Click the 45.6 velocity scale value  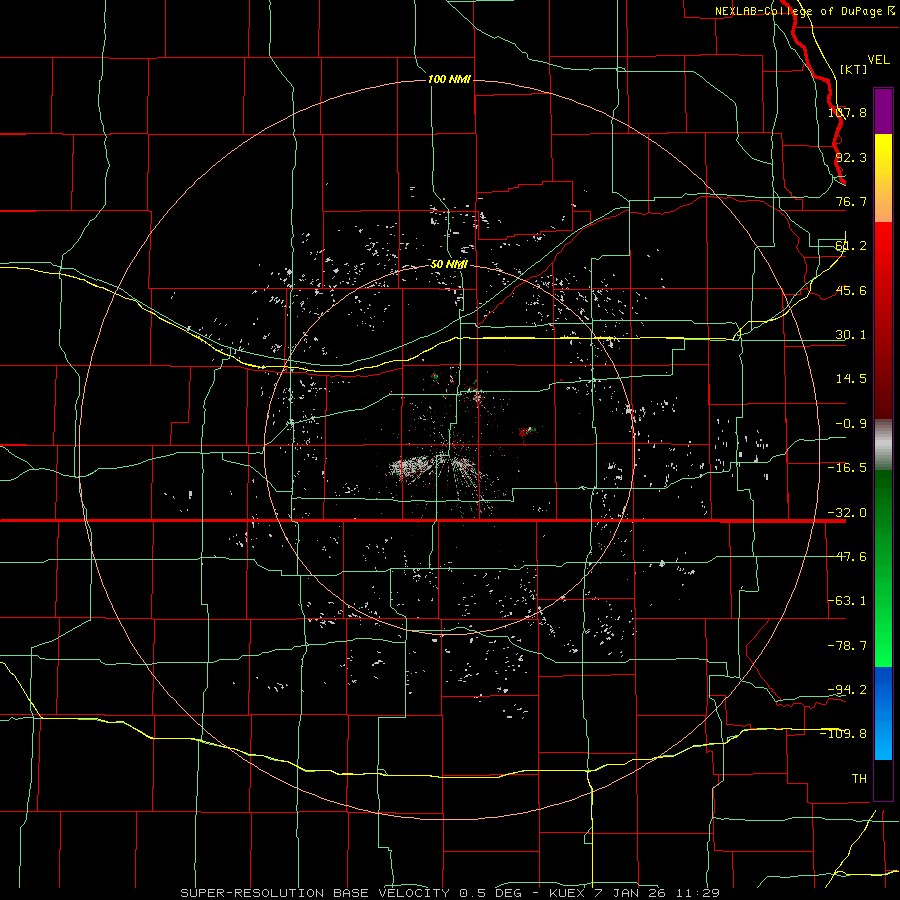pos(851,290)
